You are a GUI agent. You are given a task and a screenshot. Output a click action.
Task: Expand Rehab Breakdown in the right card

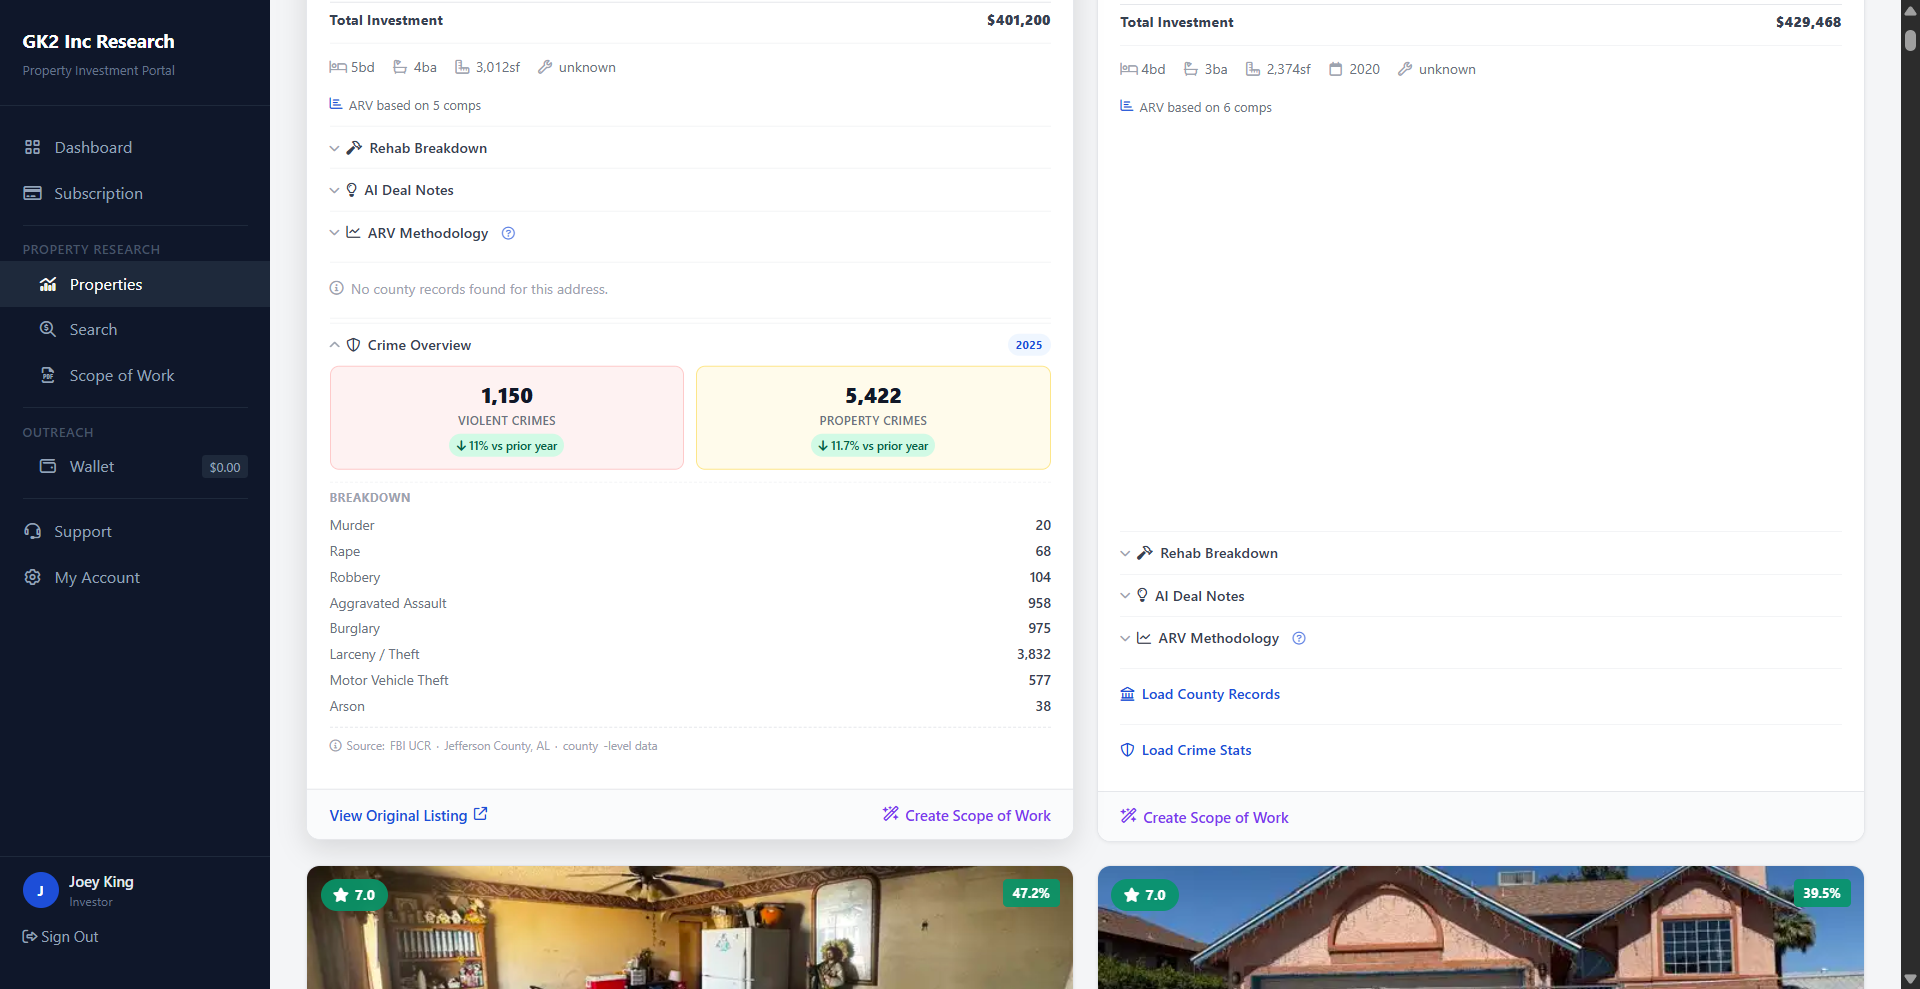pyautogui.click(x=1218, y=553)
